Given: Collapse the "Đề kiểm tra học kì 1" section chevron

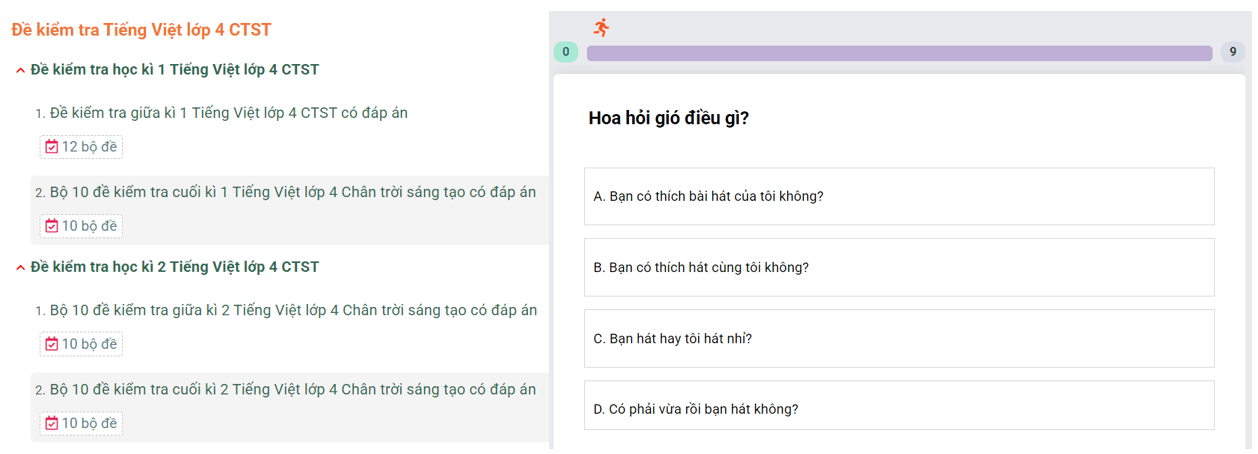Looking at the screenshot, I should [20, 70].
